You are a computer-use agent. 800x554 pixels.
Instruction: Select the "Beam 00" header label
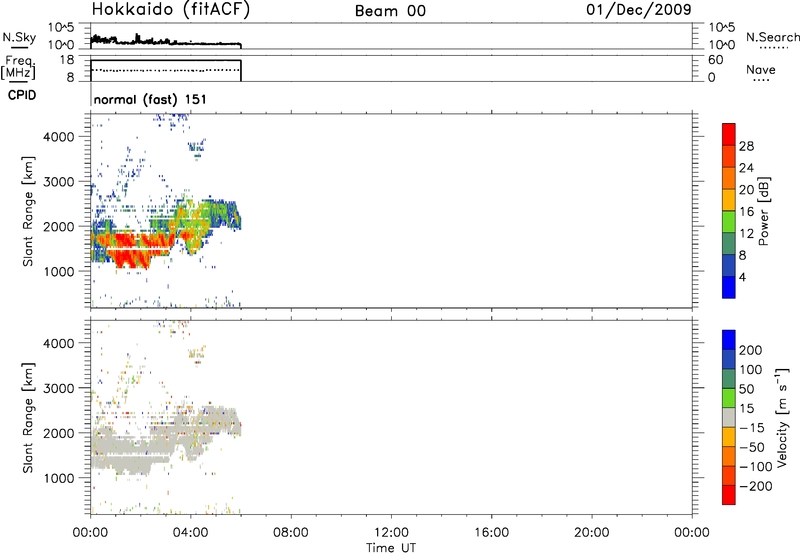point(390,11)
